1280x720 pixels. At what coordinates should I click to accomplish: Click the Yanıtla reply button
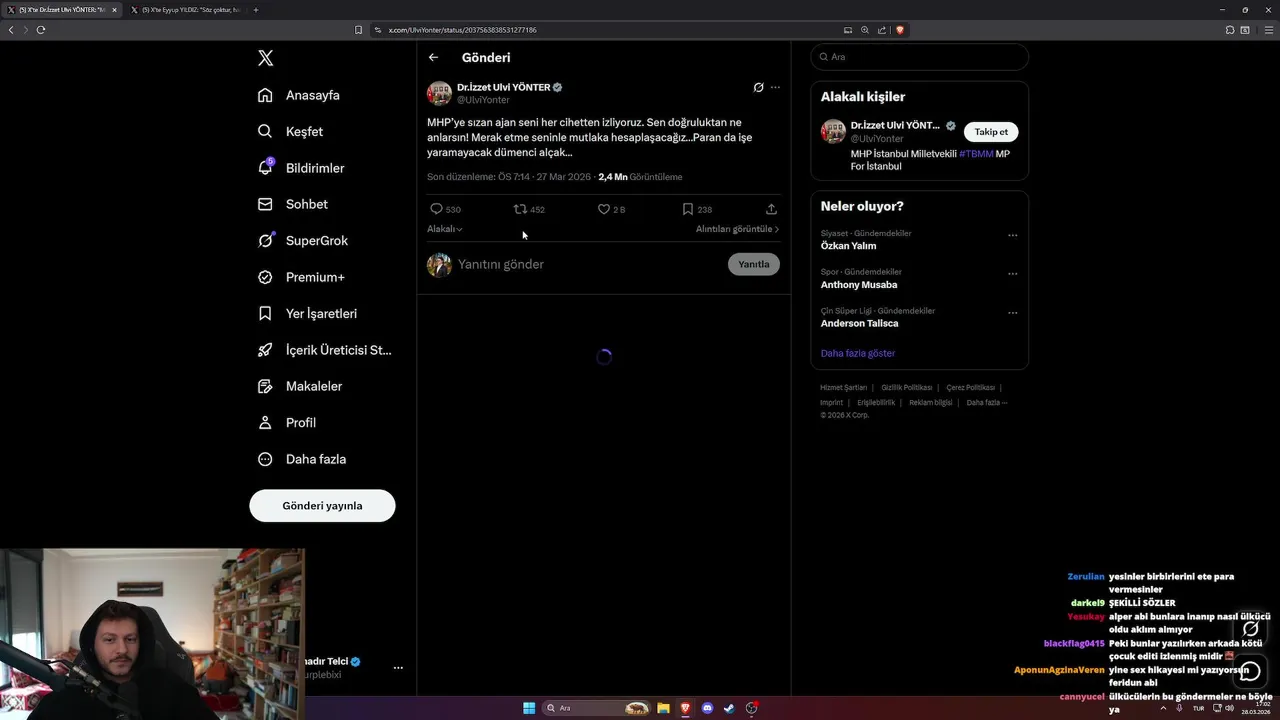[753, 264]
